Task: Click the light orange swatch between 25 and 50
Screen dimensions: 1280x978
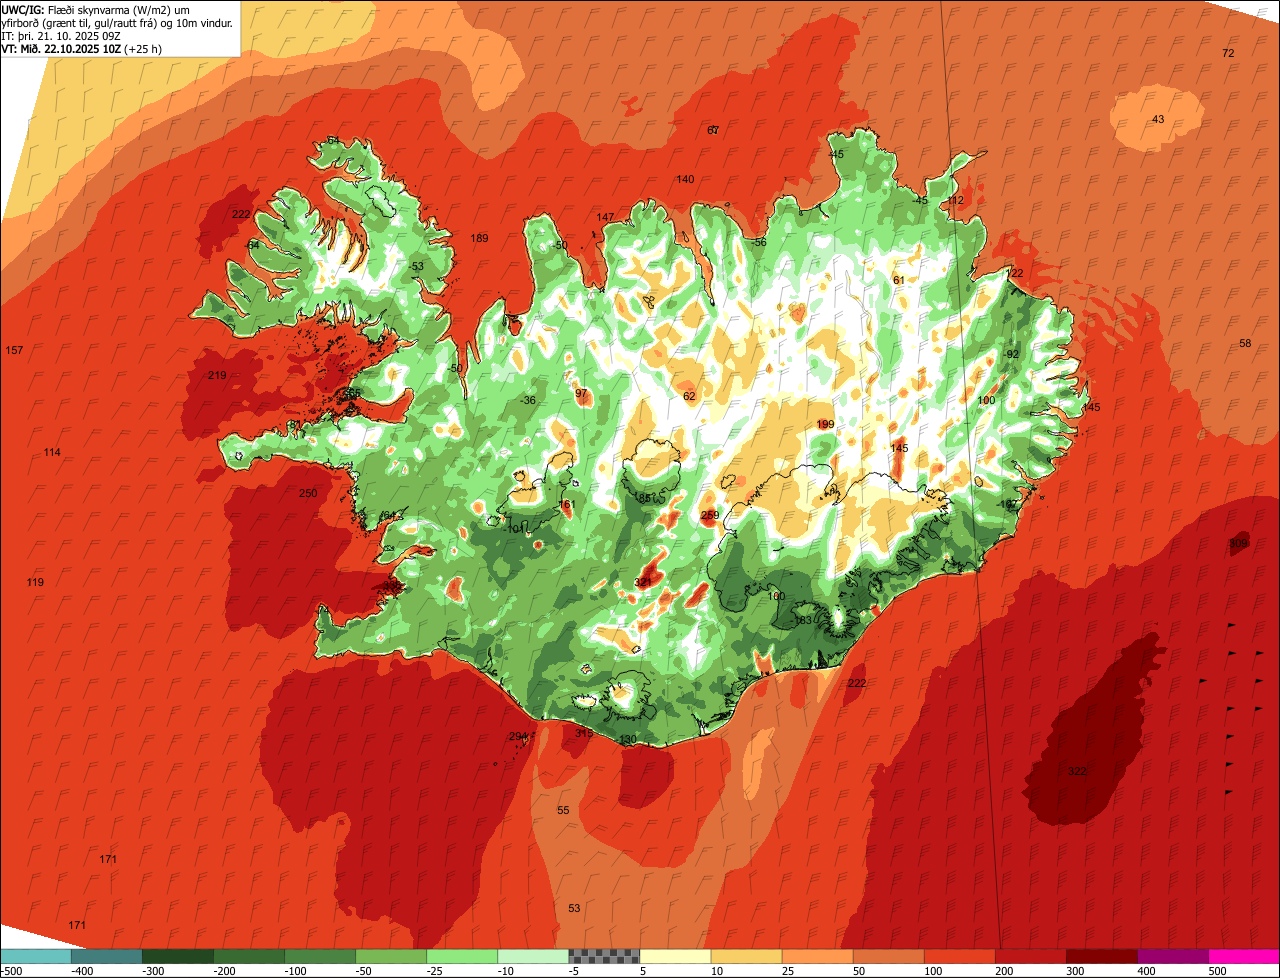Action: coord(817,956)
